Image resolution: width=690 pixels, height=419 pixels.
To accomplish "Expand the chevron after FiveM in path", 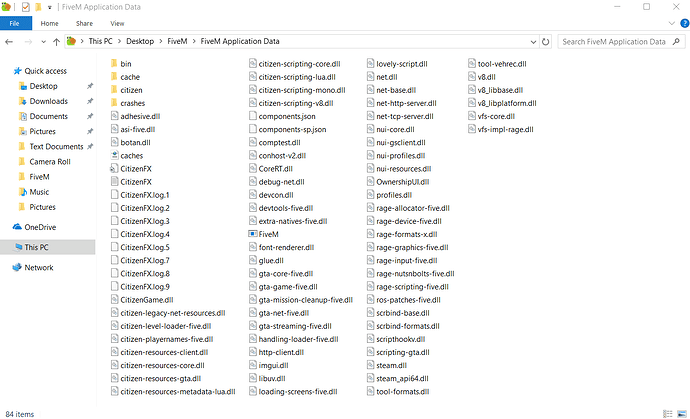I will pyautogui.click(x=194, y=41).
